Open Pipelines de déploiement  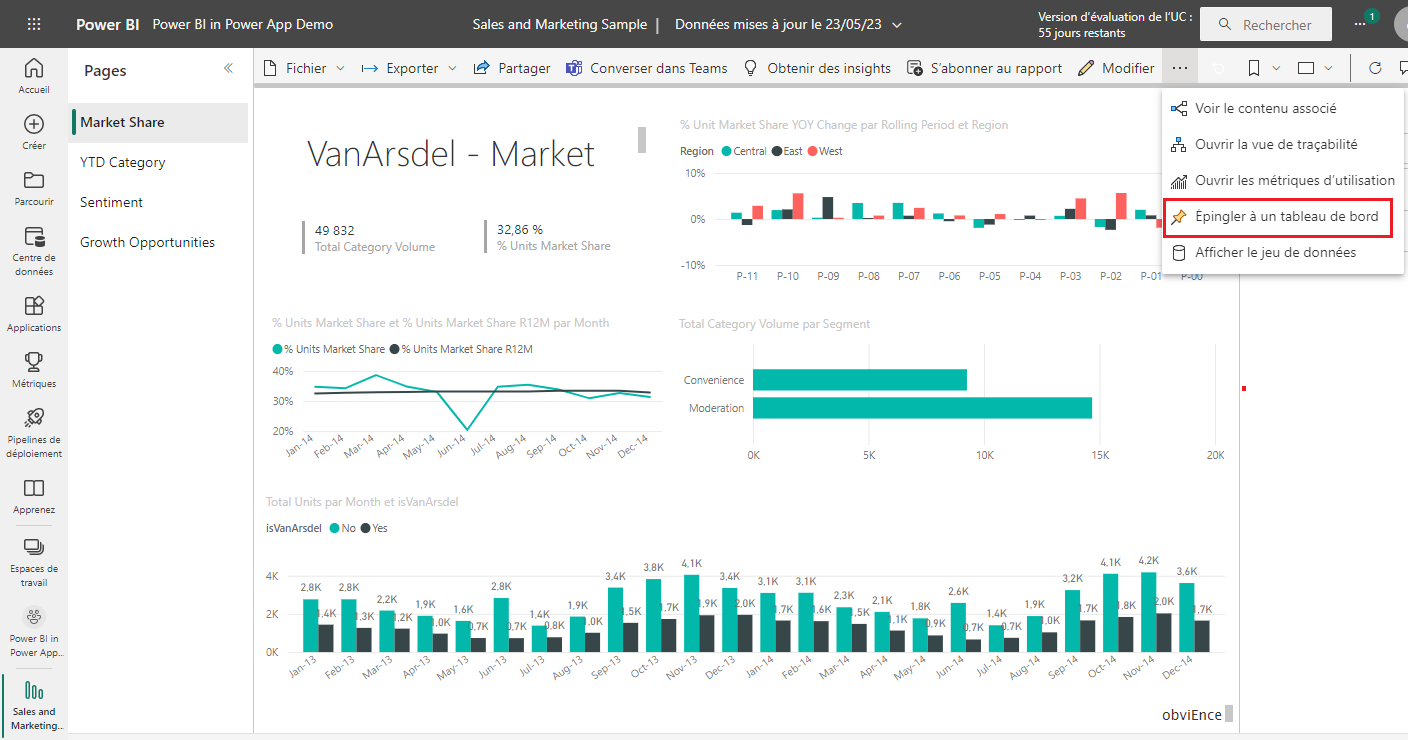[x=34, y=433]
